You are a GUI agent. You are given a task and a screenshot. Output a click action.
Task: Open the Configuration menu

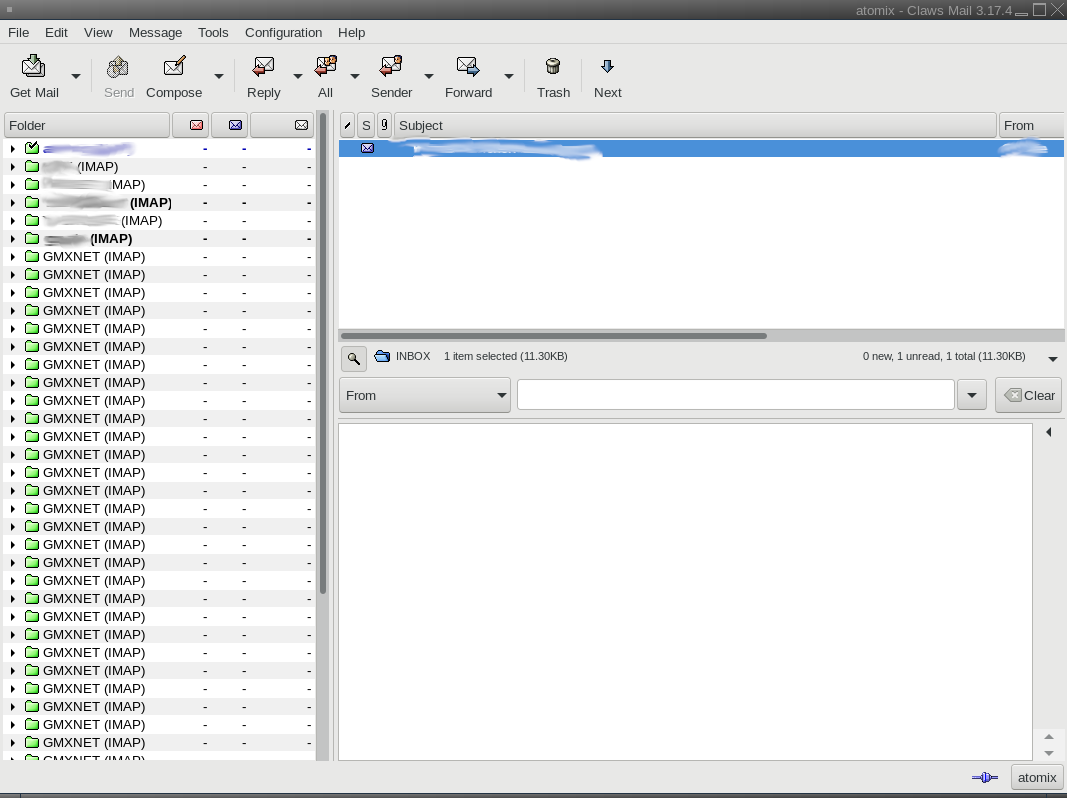tap(283, 33)
